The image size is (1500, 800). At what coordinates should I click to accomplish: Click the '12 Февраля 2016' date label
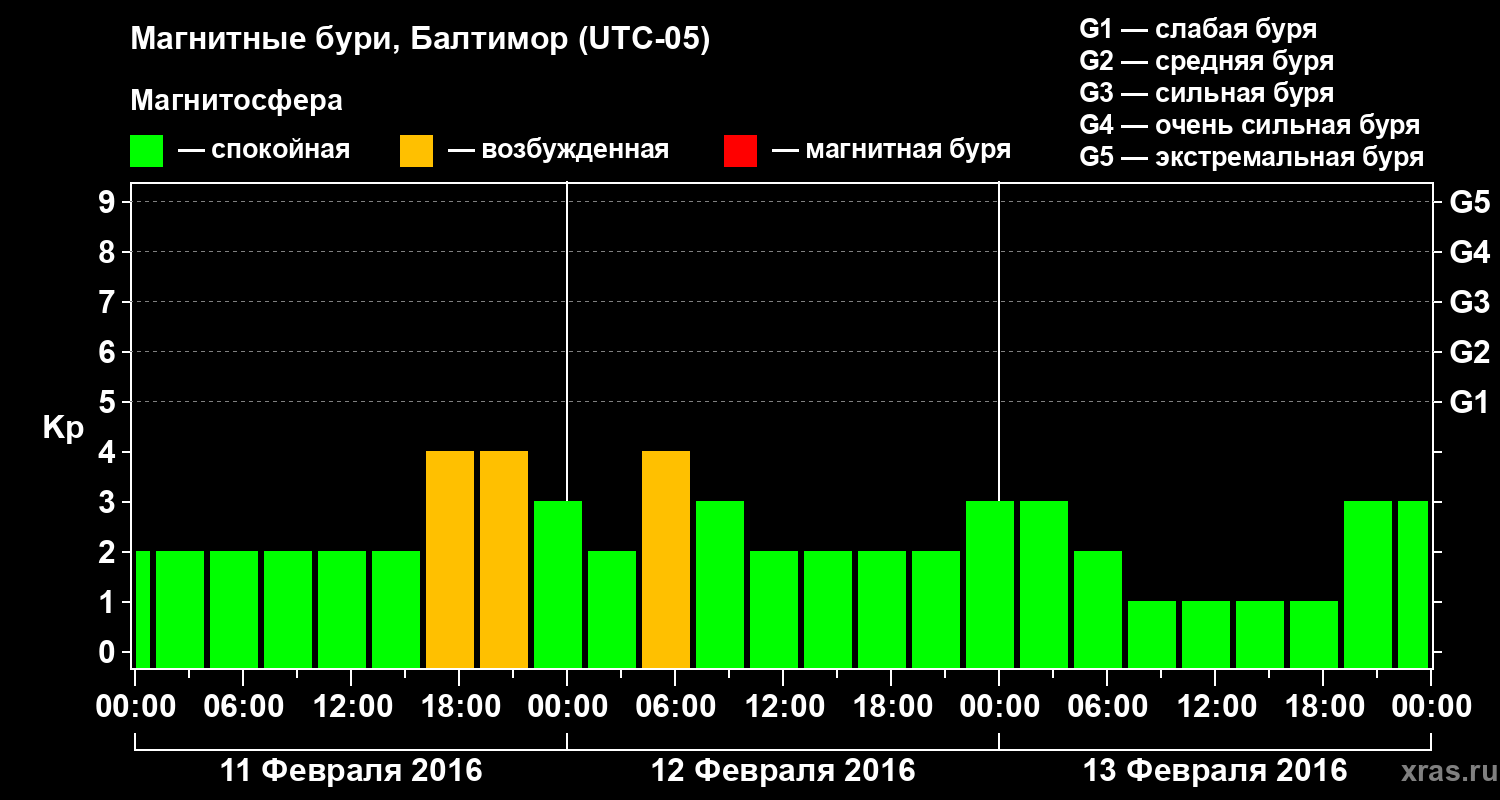[x=783, y=771]
